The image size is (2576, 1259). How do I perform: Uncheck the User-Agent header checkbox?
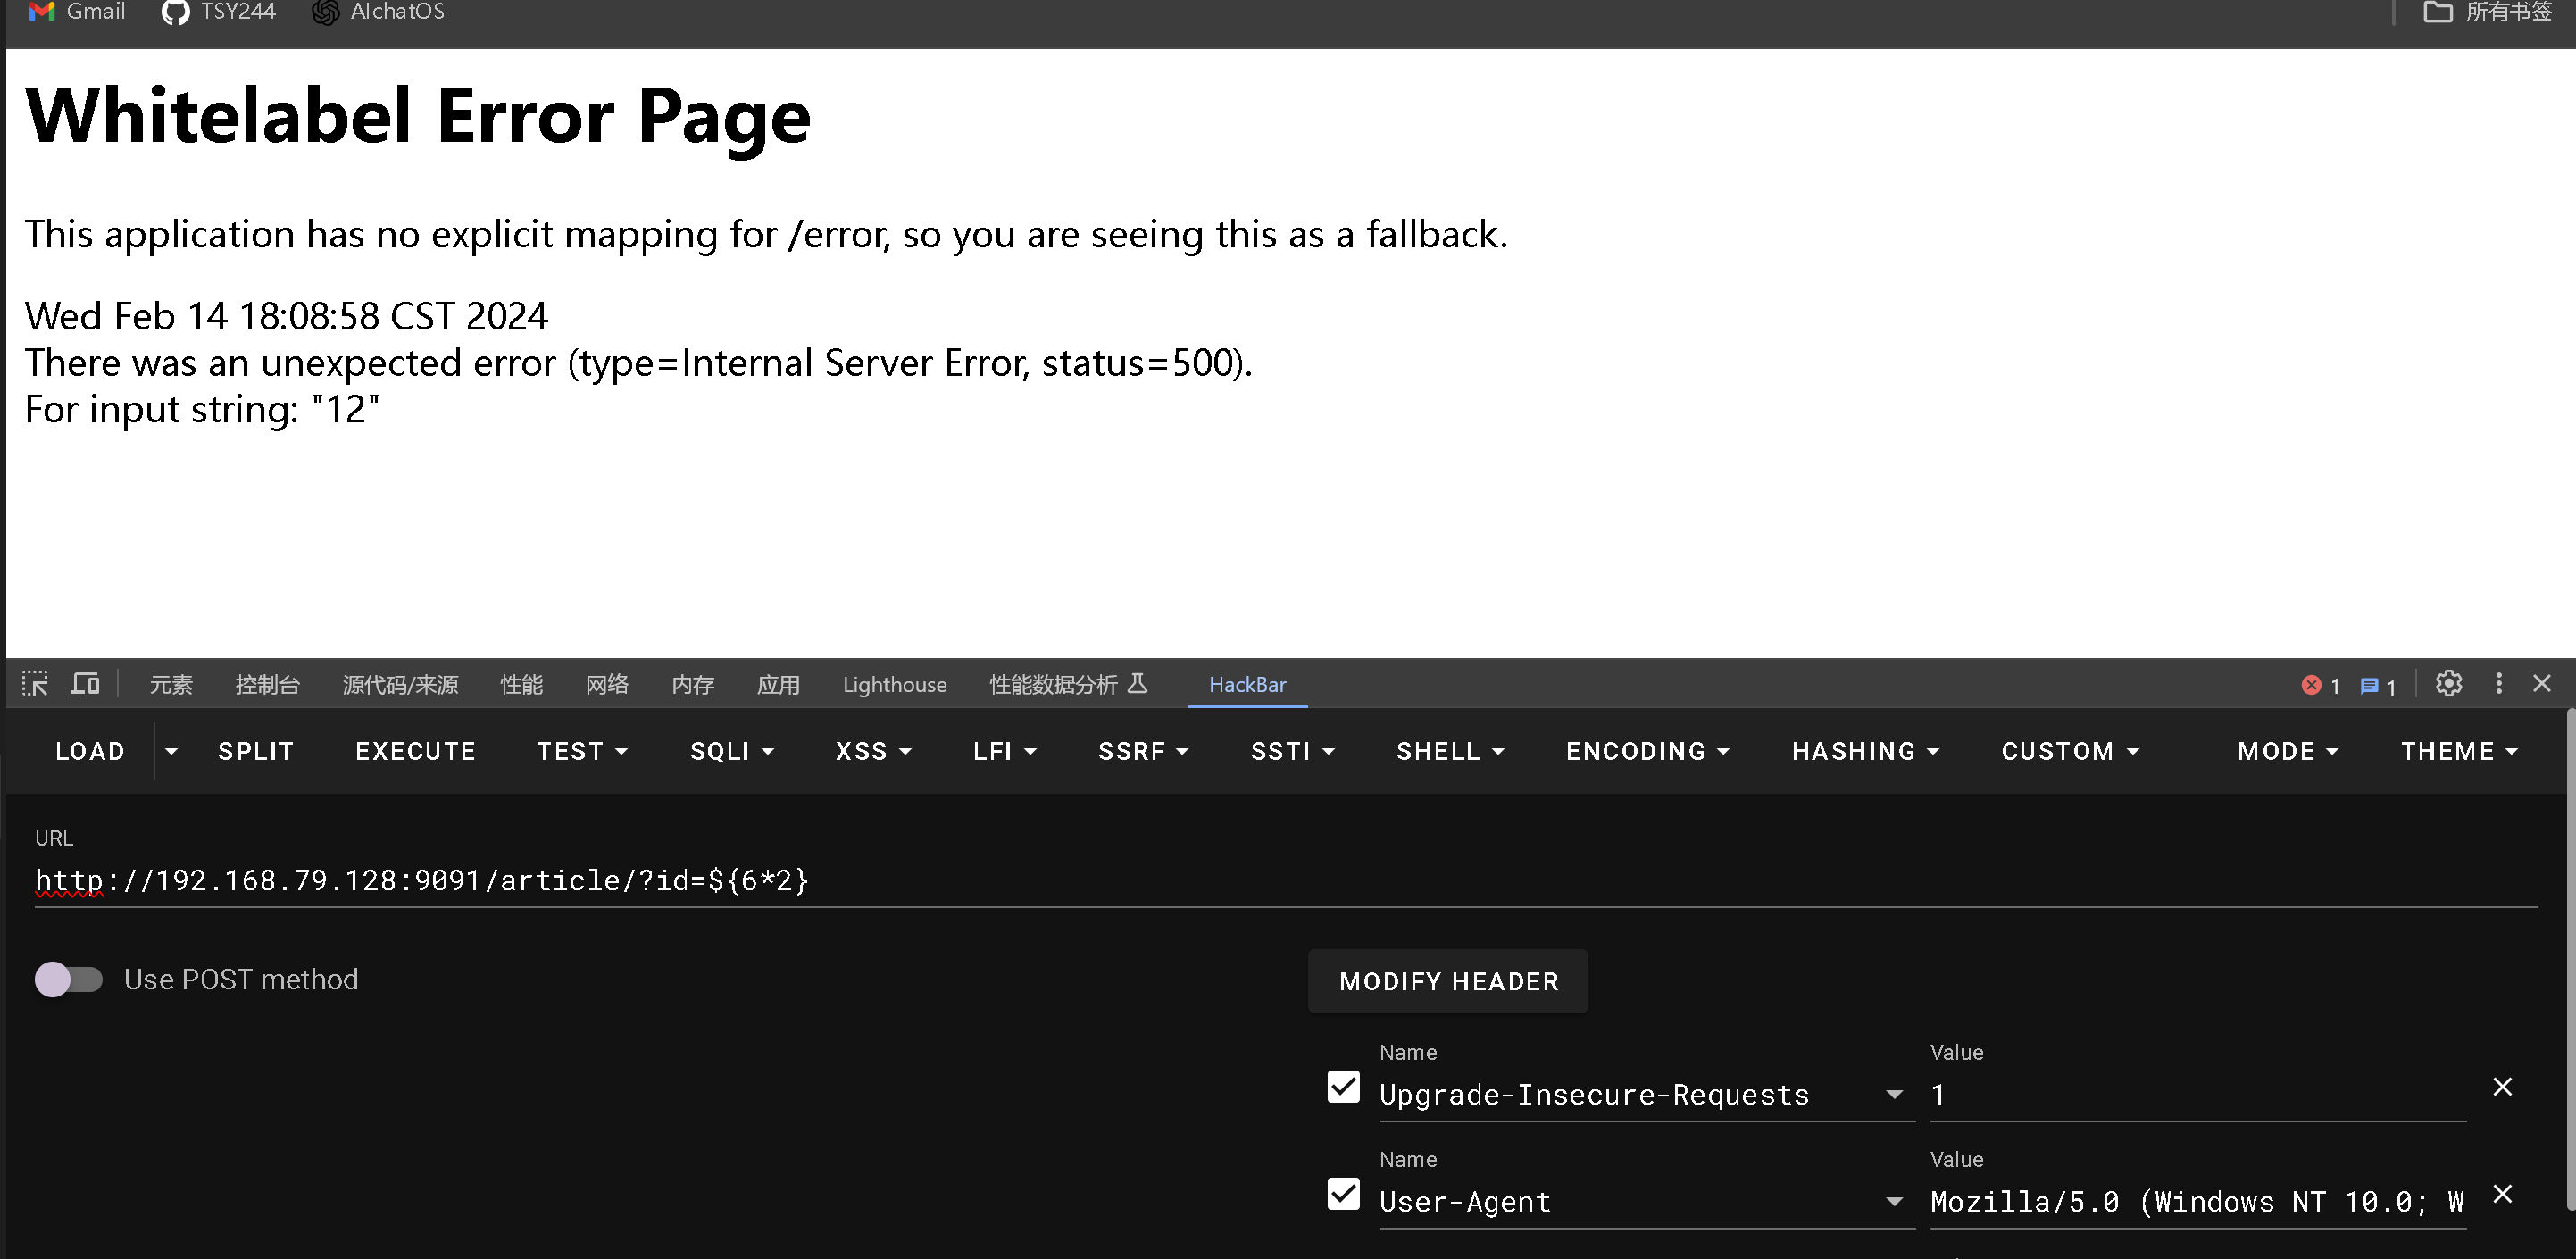1343,1194
